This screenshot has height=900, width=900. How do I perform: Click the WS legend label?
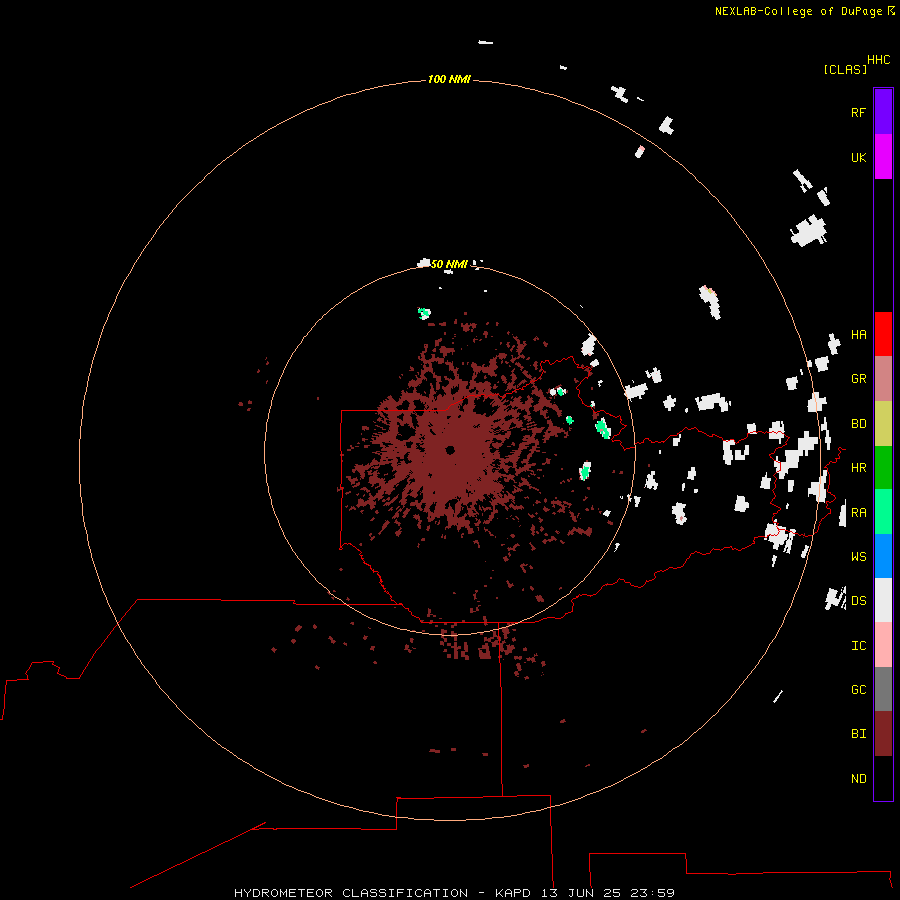pyautogui.click(x=858, y=557)
